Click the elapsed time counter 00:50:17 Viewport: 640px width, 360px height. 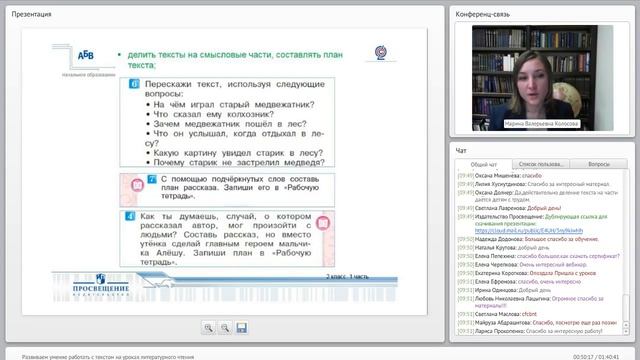point(584,357)
